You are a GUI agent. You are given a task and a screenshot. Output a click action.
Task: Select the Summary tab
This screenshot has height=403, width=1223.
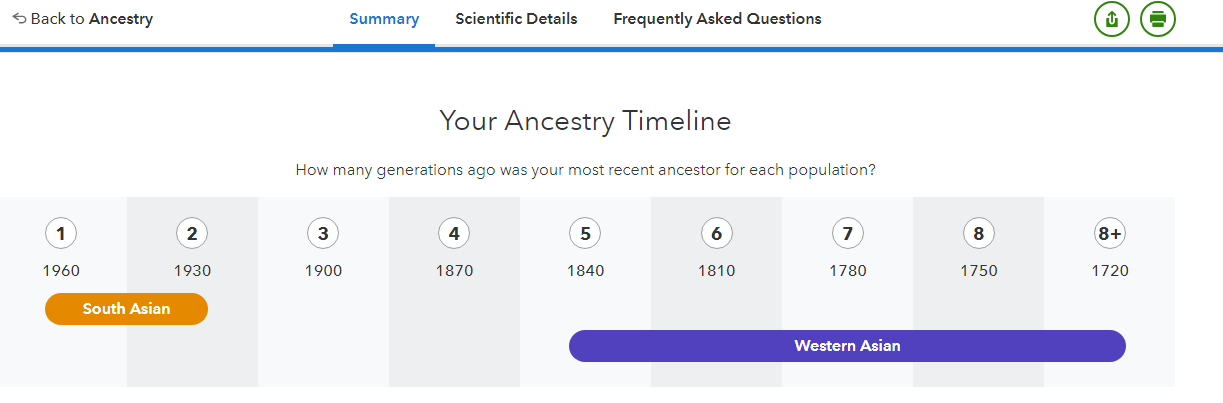384,19
